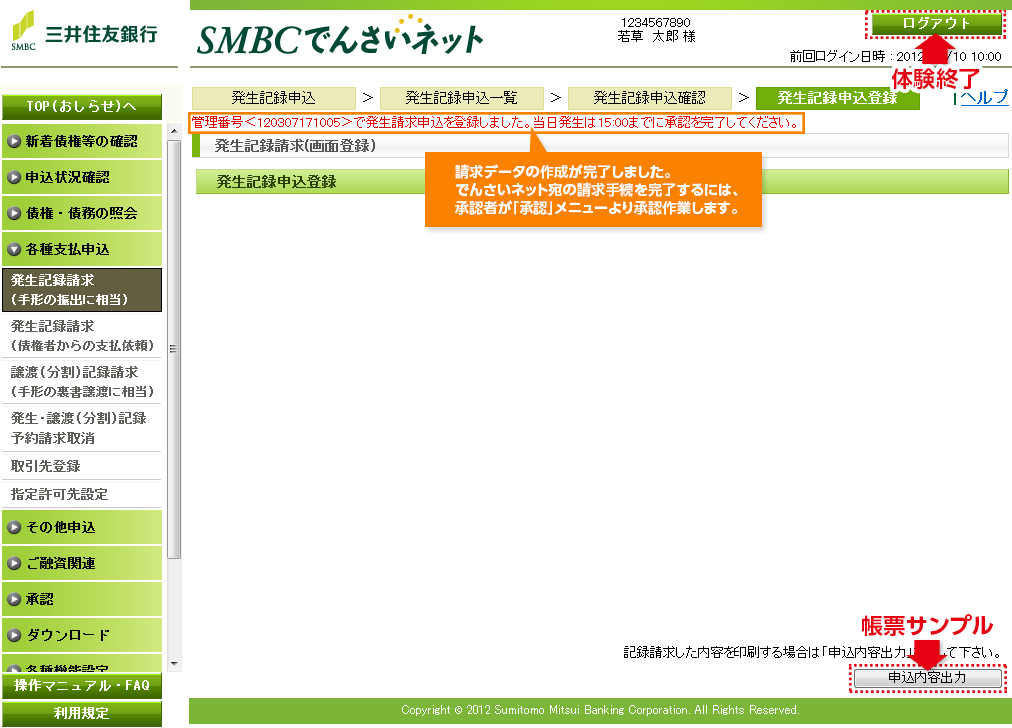Click down-arrow icon beside 各種支払申込
1012x728 pixels.
click(x=14, y=250)
